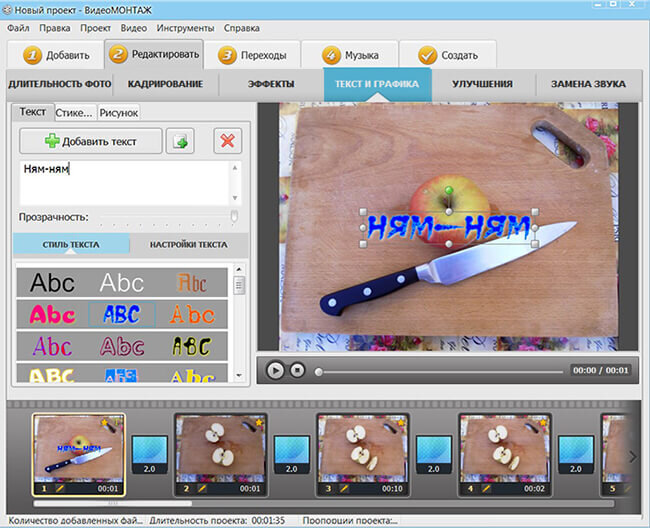Click the timeline right arrow chevron
This screenshot has width=650, height=528.
633,457
